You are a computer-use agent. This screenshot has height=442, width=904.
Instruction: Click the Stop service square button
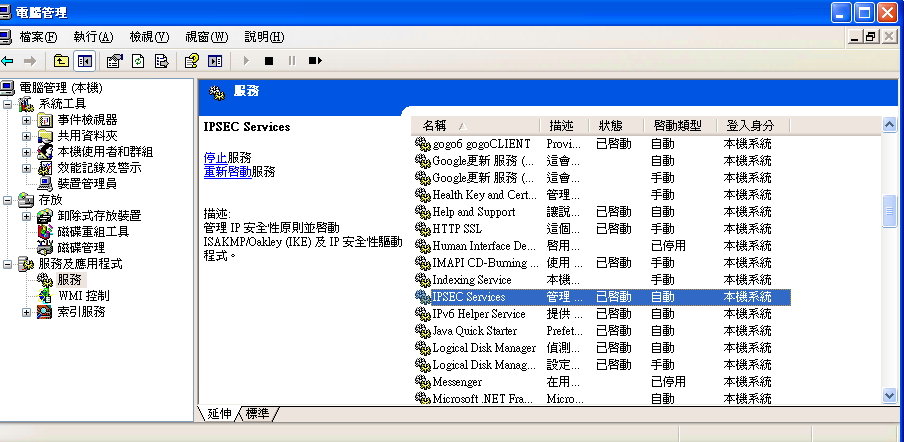269,61
